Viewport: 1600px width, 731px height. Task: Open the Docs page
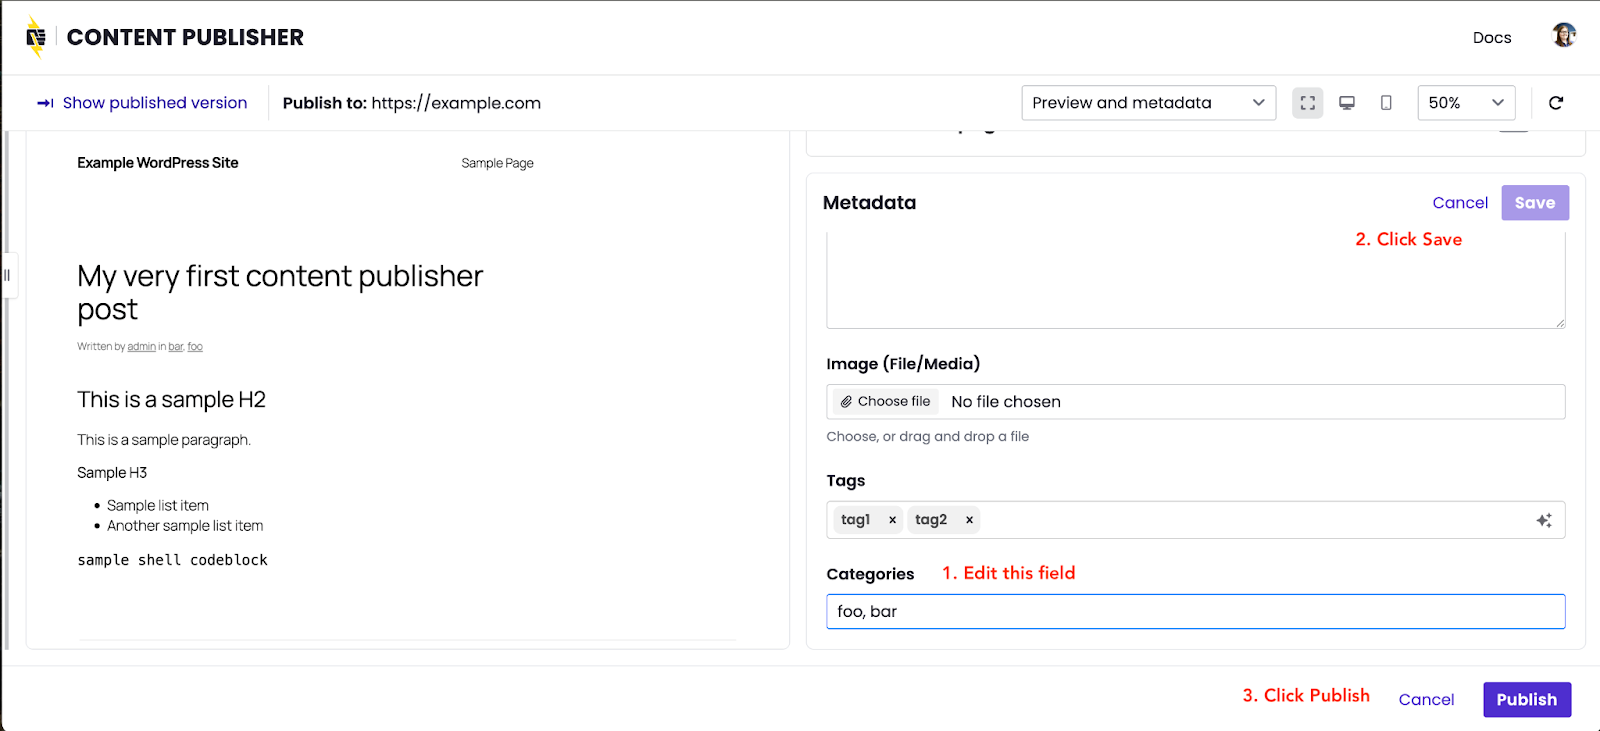click(1491, 38)
